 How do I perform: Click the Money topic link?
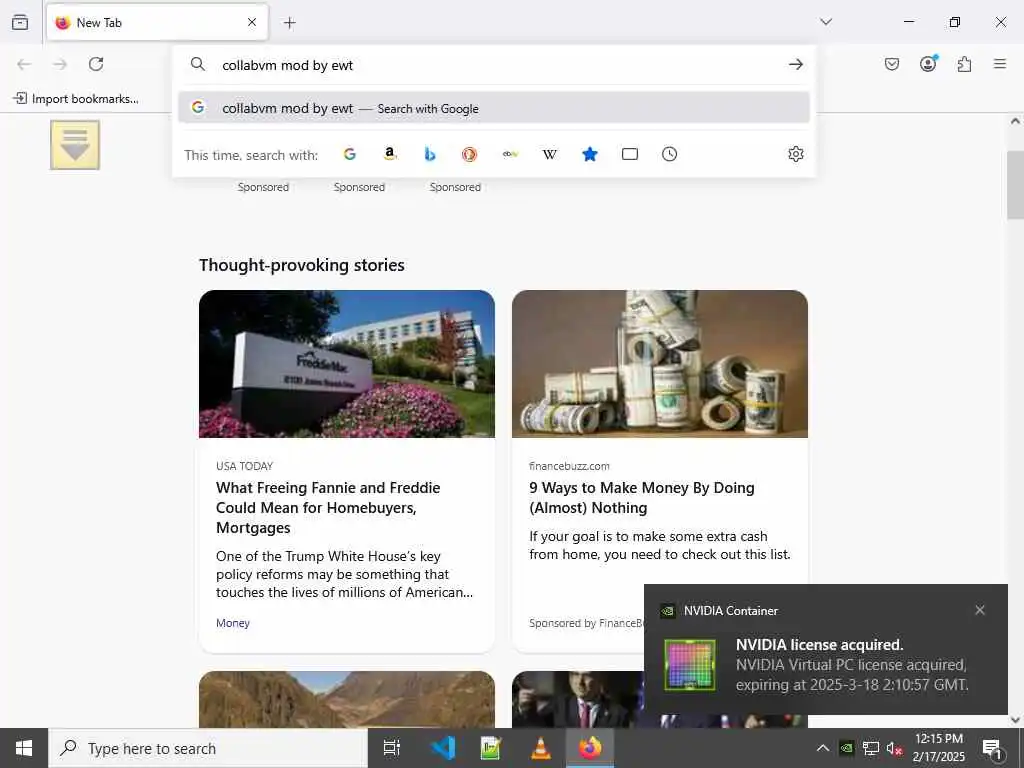pyautogui.click(x=232, y=623)
